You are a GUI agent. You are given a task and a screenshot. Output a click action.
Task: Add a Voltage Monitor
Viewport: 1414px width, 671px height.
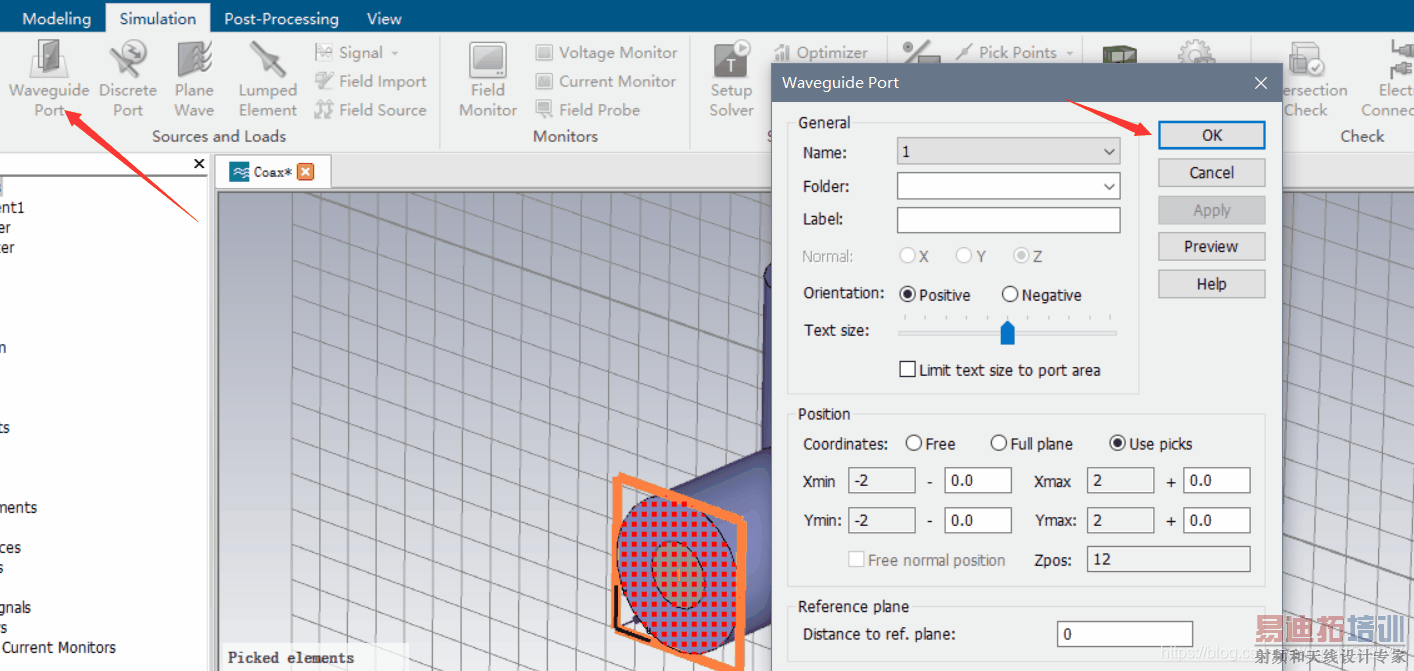[x=606, y=52]
